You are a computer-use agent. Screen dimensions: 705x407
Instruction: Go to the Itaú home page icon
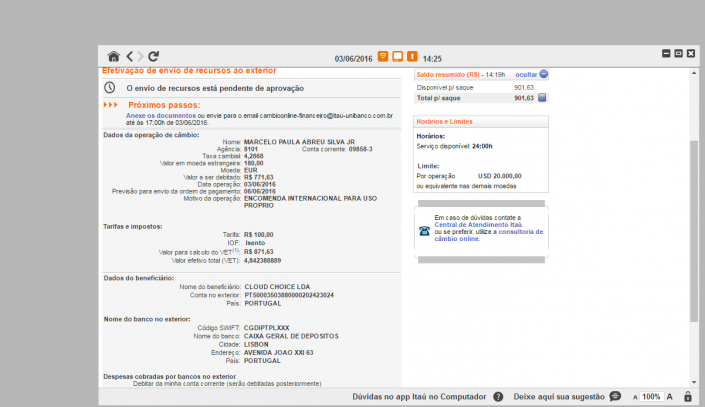point(114,56)
